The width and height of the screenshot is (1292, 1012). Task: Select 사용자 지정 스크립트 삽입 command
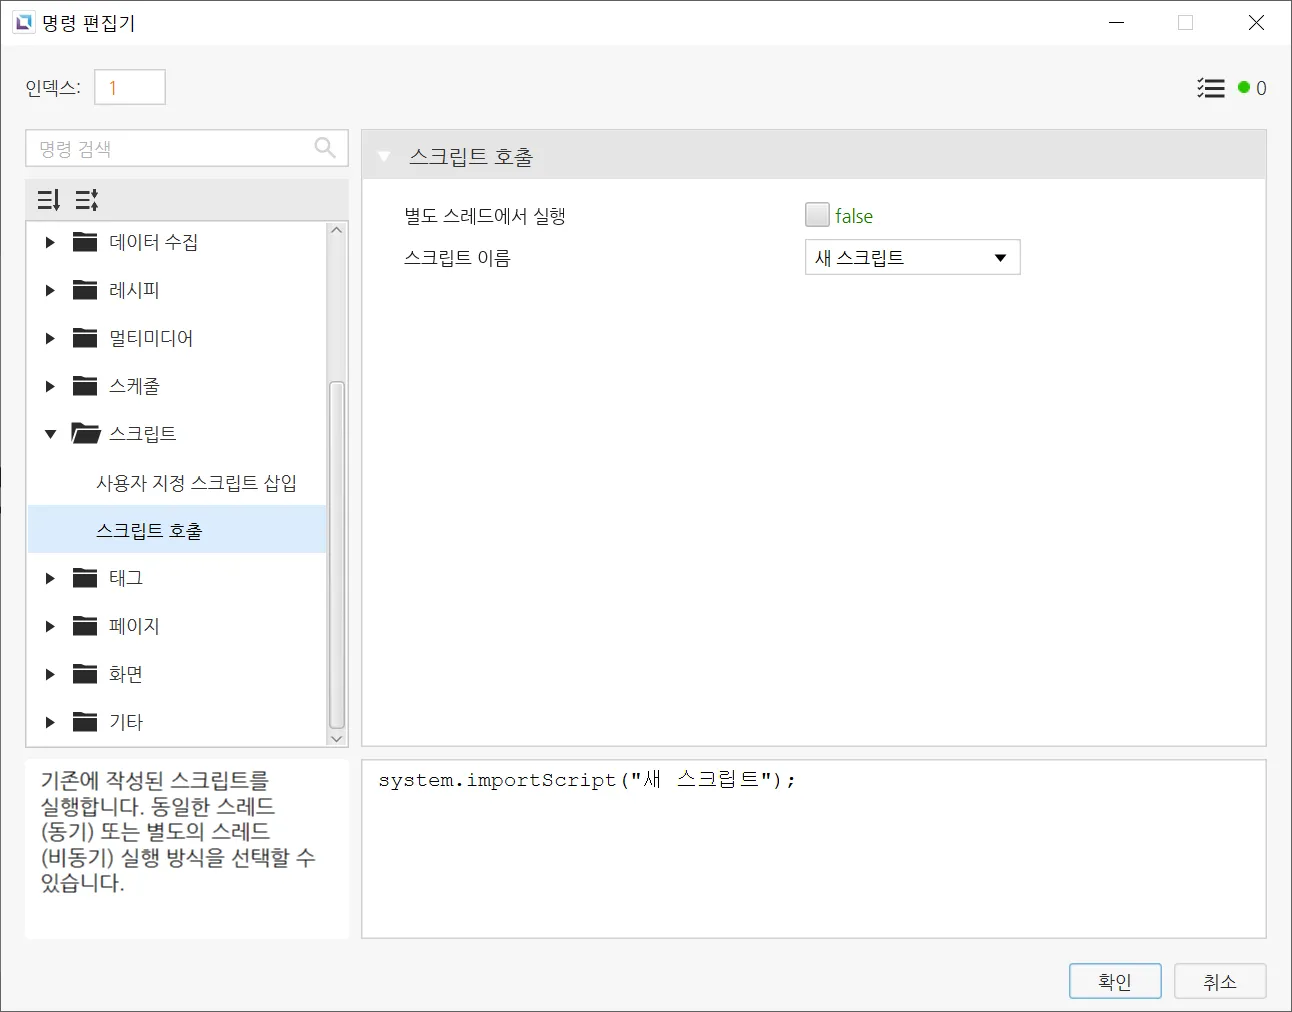(196, 482)
